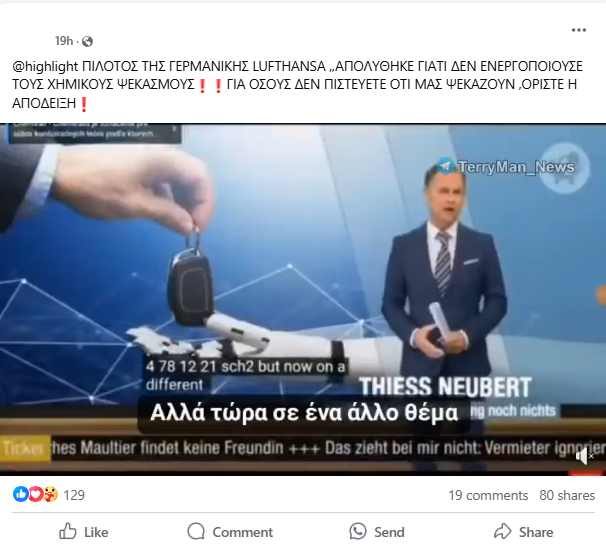Image resolution: width=606 pixels, height=545 pixels.
Task: Open the Care hug reaction emoji
Action: point(50,494)
